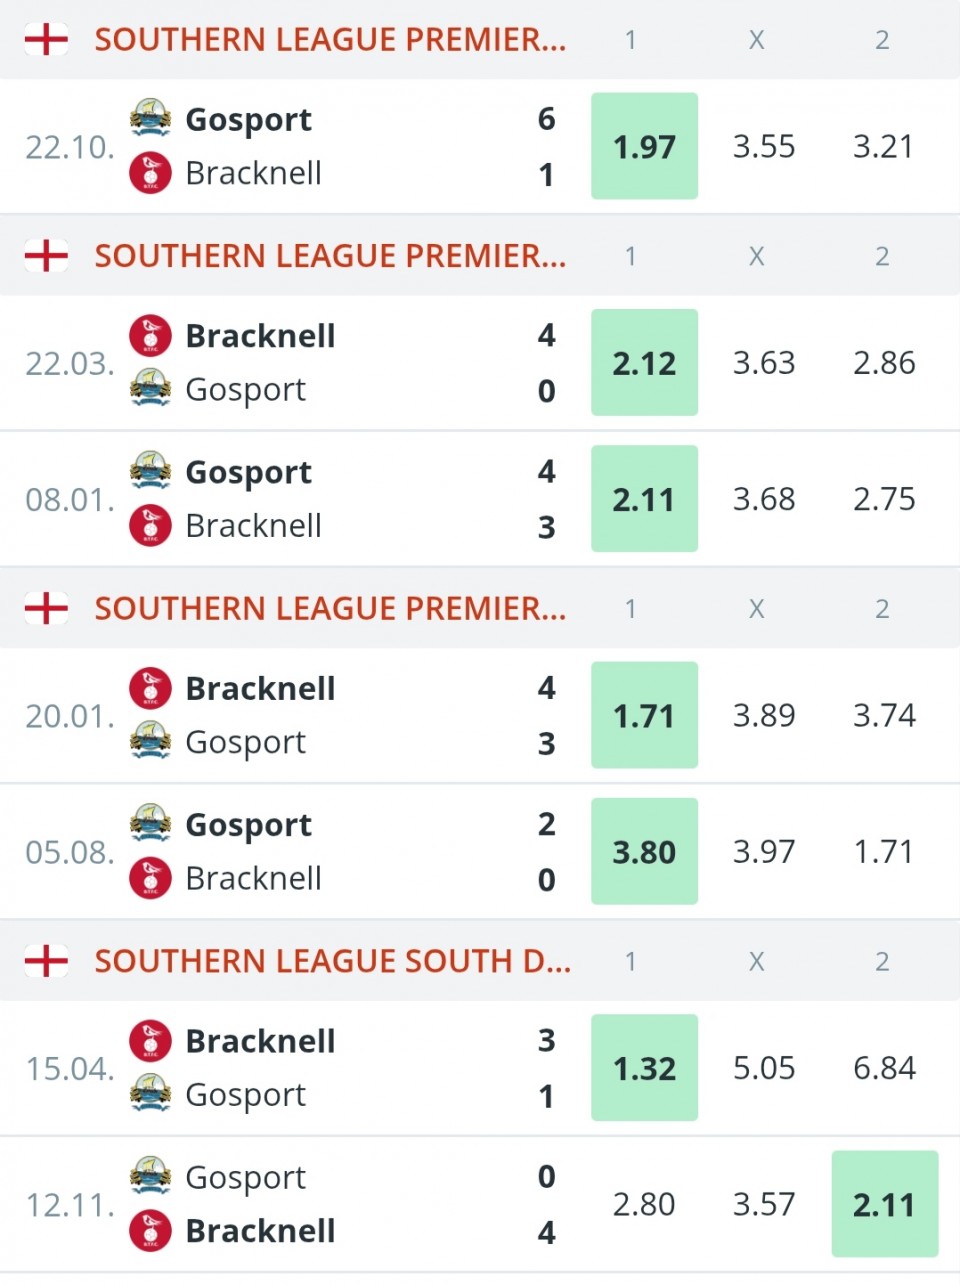Click England flag beside Southern League South header
This screenshot has height=1285, width=960.
pyautogui.click(x=46, y=961)
